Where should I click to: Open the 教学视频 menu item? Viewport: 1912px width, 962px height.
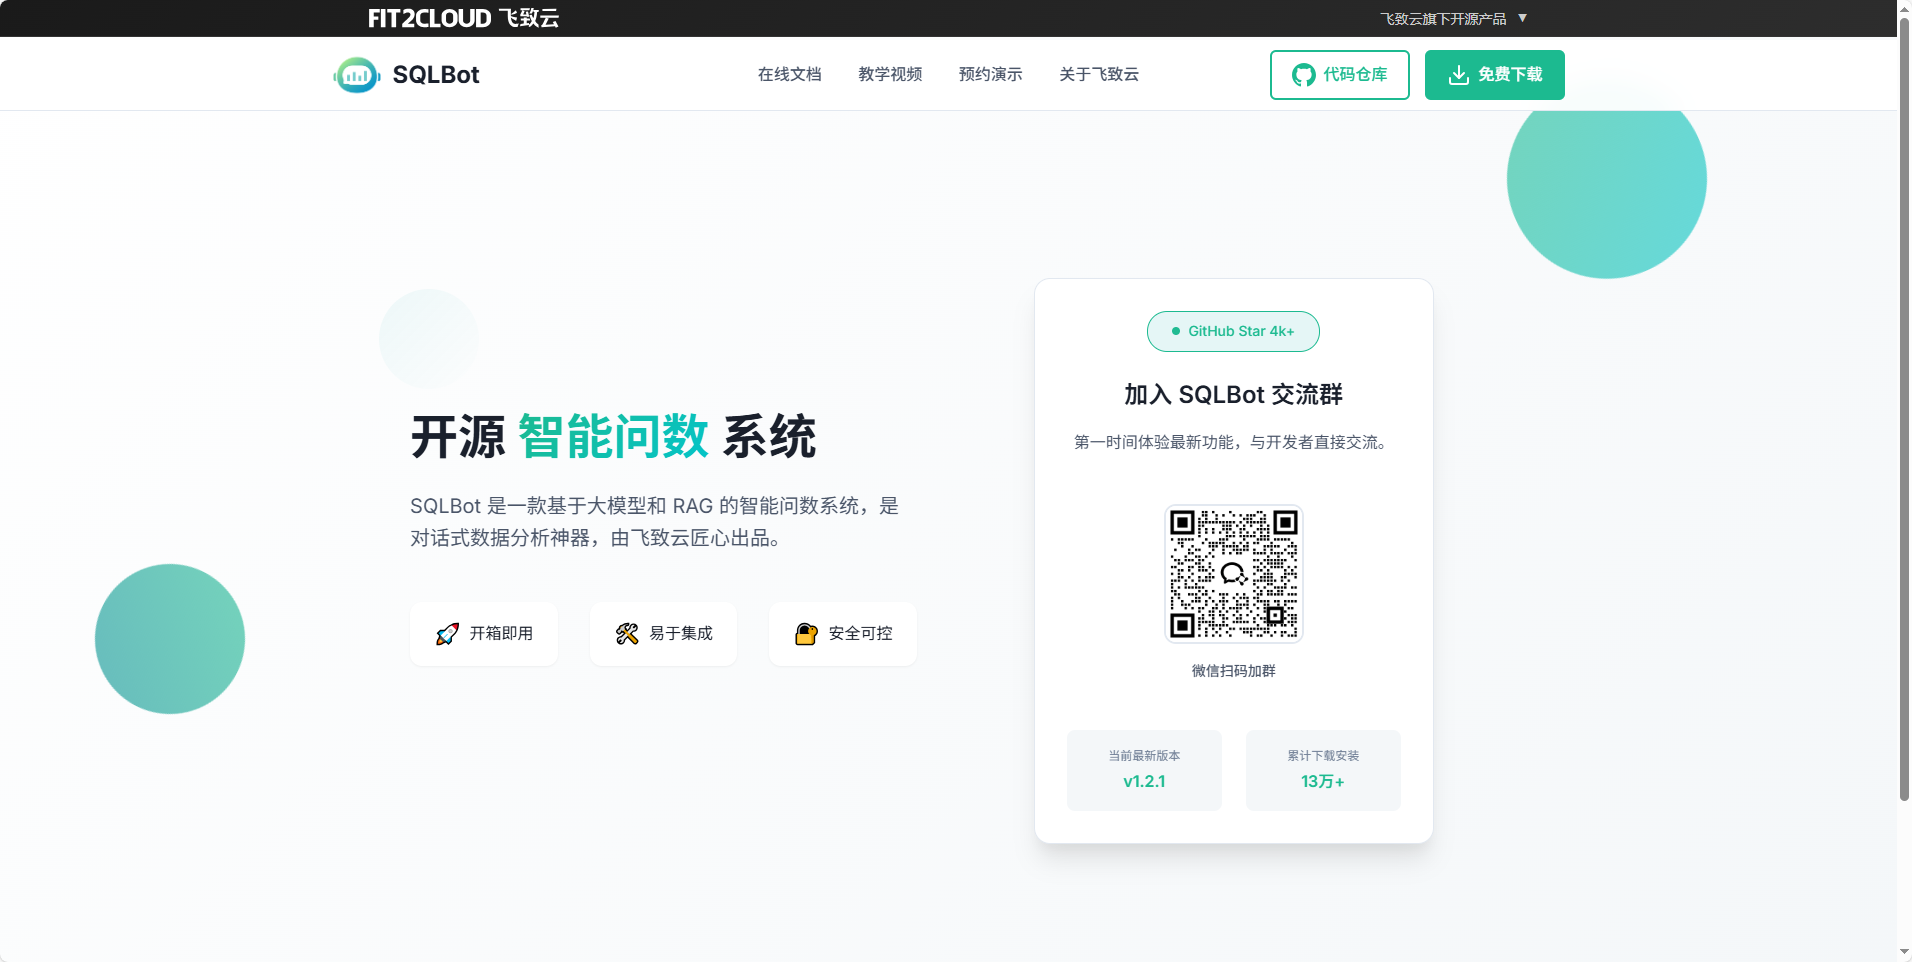click(x=890, y=74)
